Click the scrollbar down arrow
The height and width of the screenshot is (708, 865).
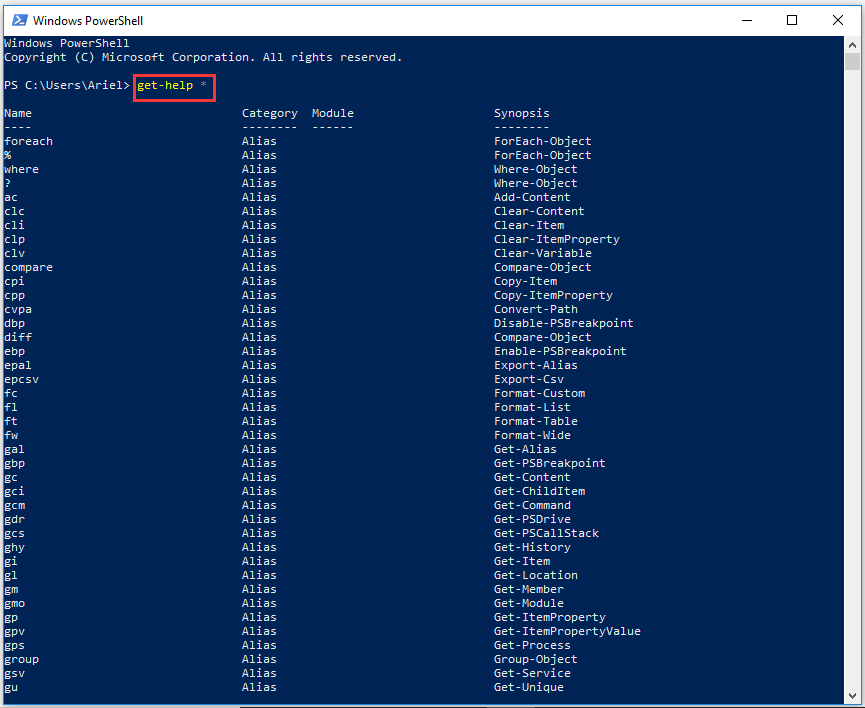coord(852,696)
